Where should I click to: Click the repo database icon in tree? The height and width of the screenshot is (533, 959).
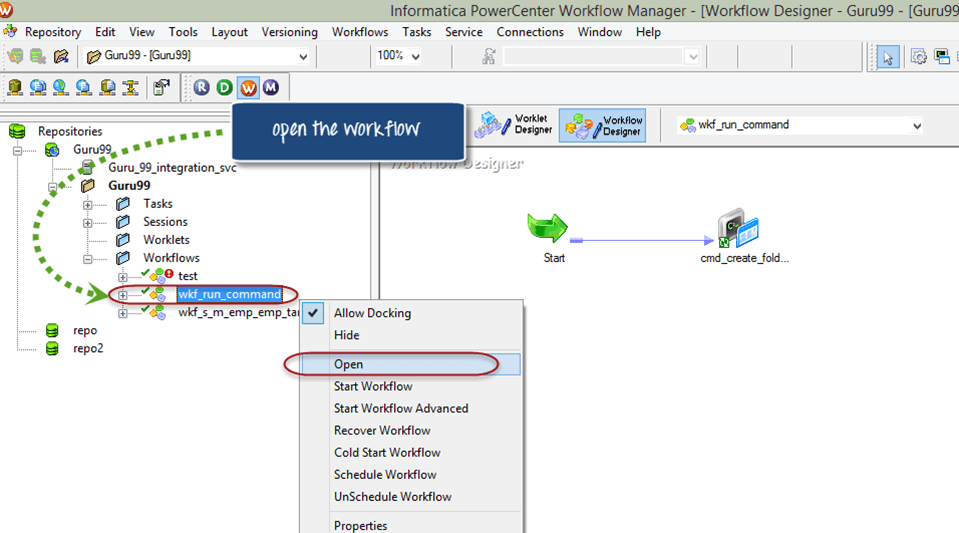[52, 330]
